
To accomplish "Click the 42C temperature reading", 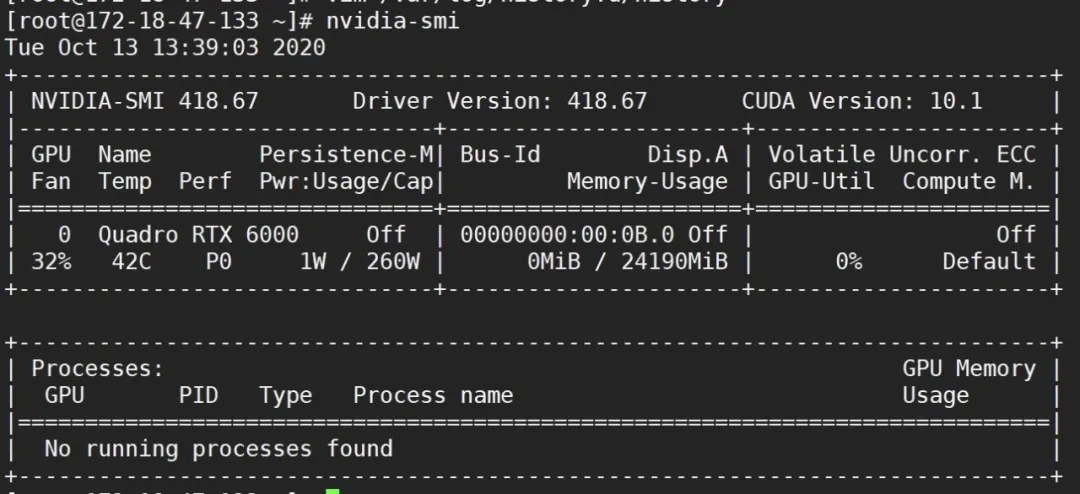I will click(132, 262).
